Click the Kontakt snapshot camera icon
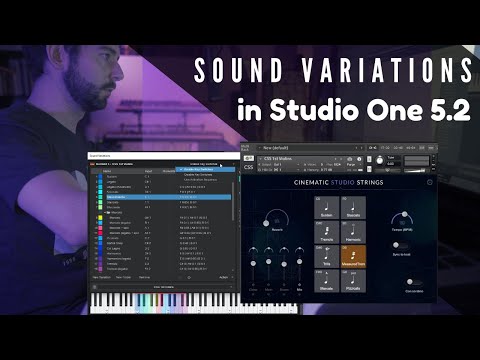The height and width of the screenshot is (360, 480). [x=350, y=159]
